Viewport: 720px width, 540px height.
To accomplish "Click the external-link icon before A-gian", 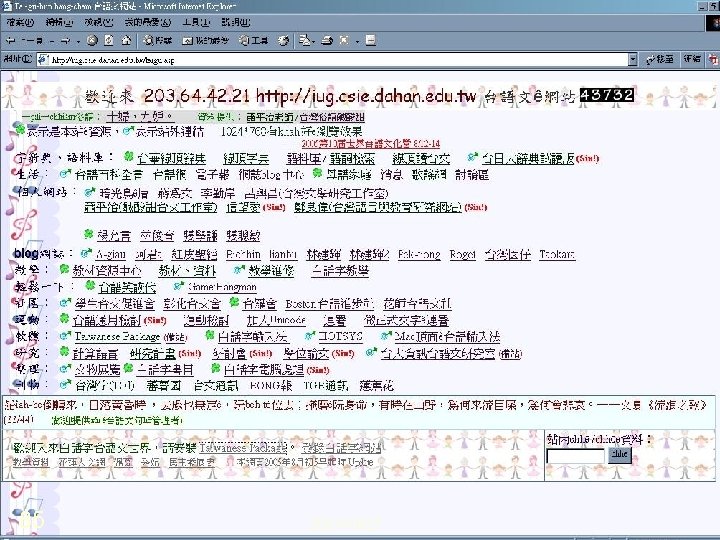I will click(x=86, y=253).
